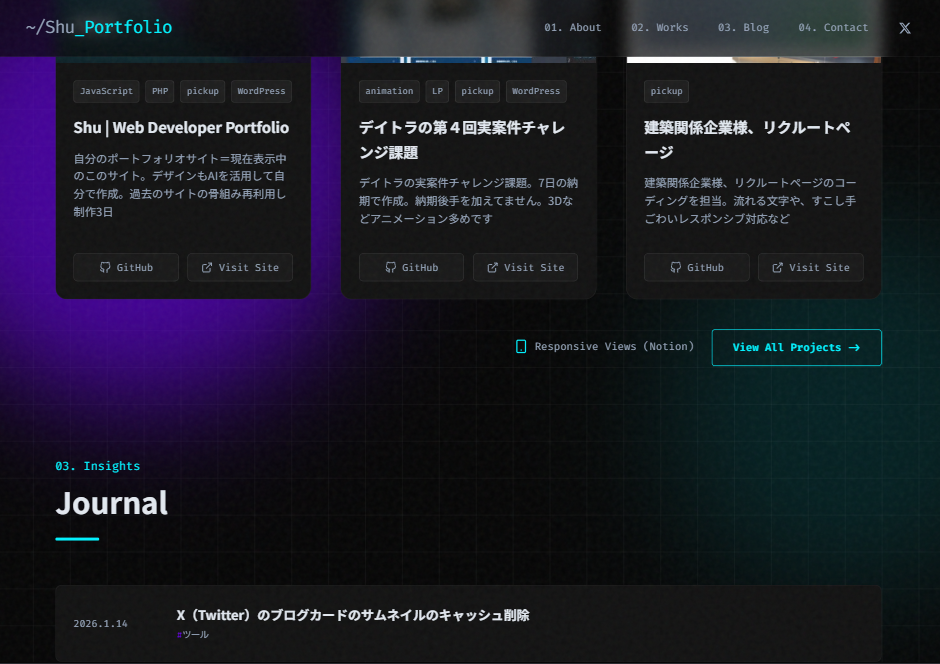Image resolution: width=940 pixels, height=664 pixels.
Task: Click the GitHub icon on the デイトラ card
Action: (389, 267)
